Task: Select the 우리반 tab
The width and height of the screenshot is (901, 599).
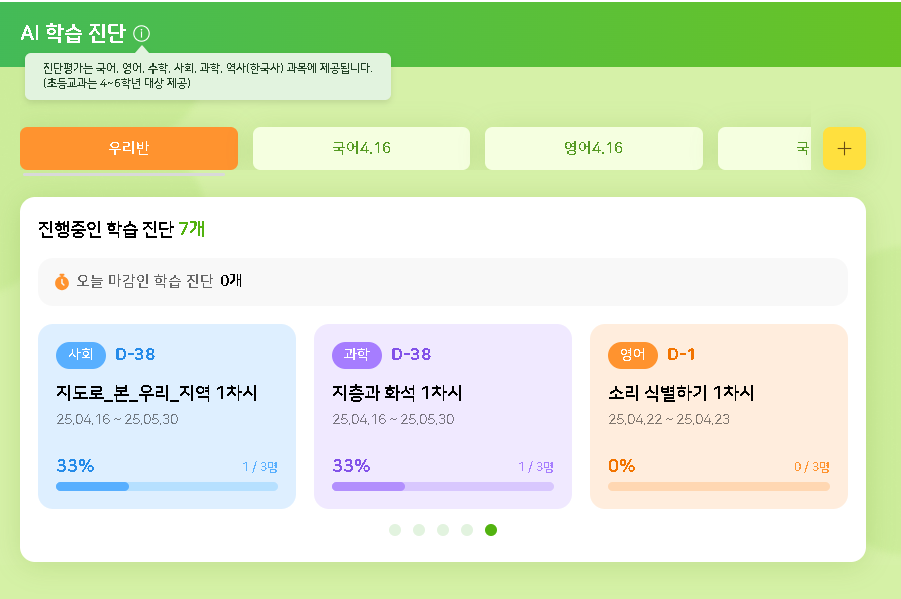Action: (129, 149)
